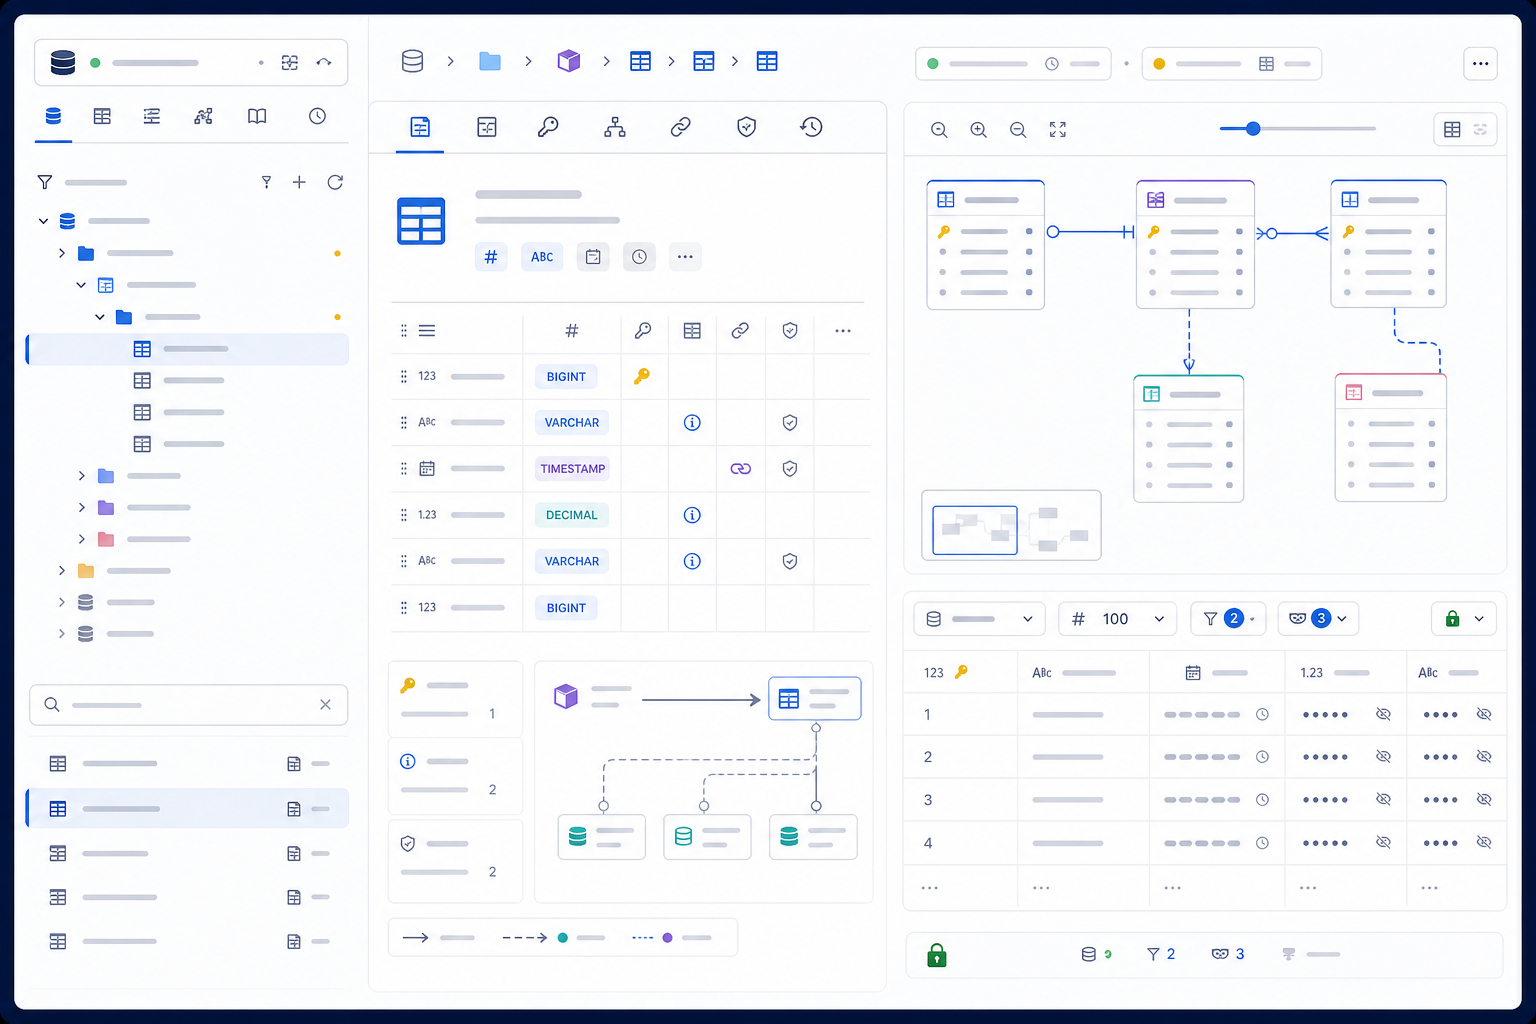This screenshot has width=1536, height=1024.
Task: Click the calendar icon in data grid header
Action: coord(1193,673)
